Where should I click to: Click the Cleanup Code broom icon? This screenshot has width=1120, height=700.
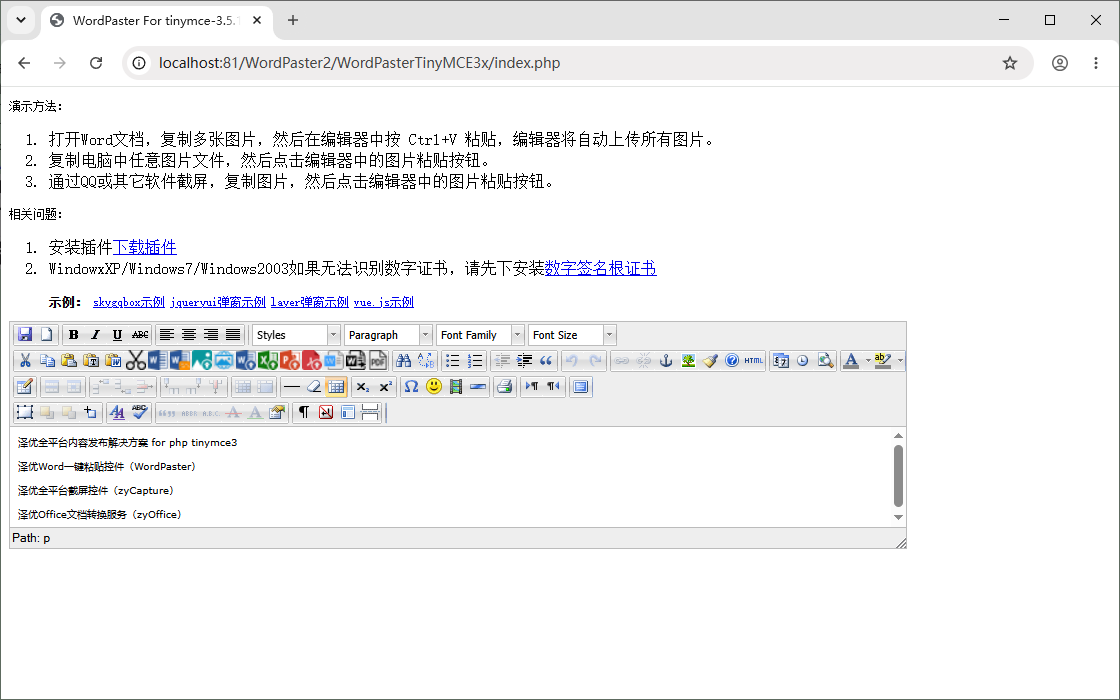710,361
